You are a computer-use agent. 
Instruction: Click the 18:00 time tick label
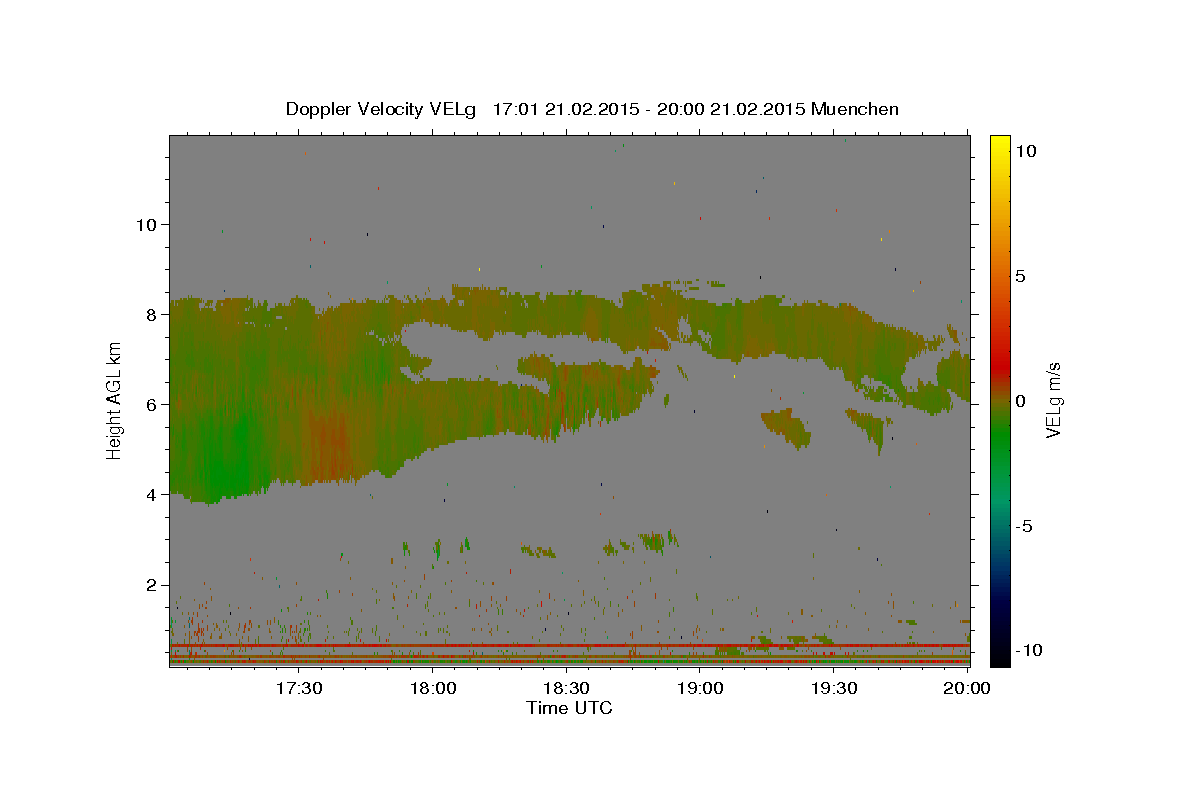pyautogui.click(x=433, y=688)
